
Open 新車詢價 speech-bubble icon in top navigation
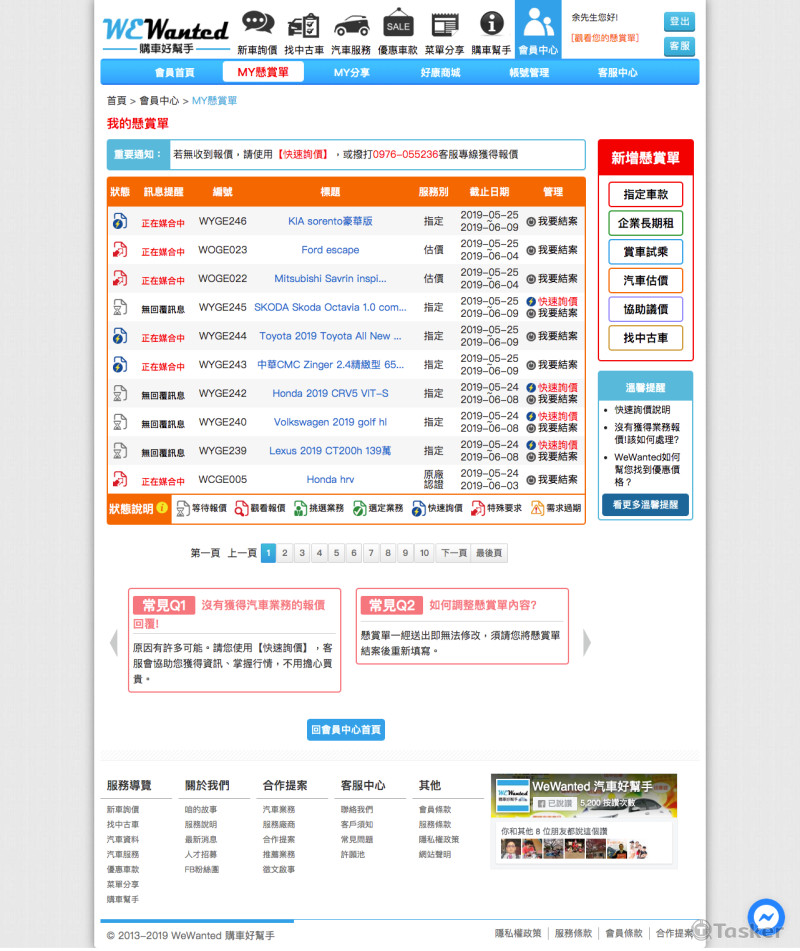(x=258, y=22)
